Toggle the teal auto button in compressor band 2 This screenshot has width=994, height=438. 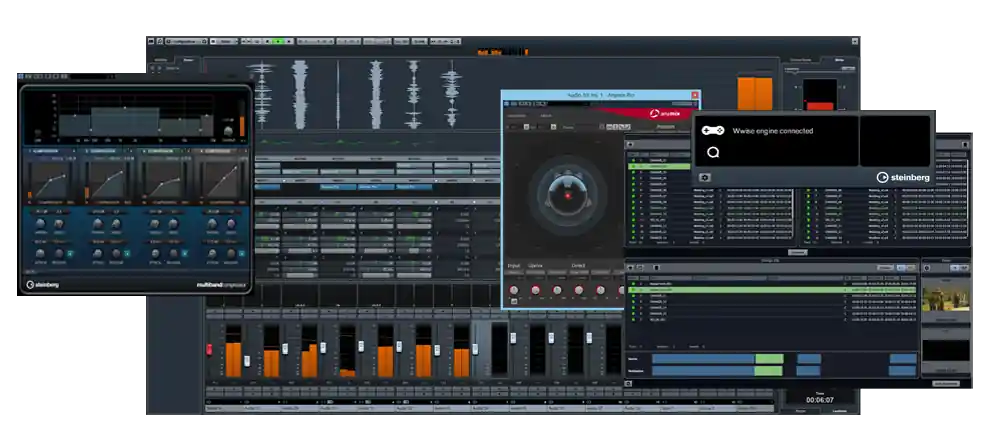(127, 254)
